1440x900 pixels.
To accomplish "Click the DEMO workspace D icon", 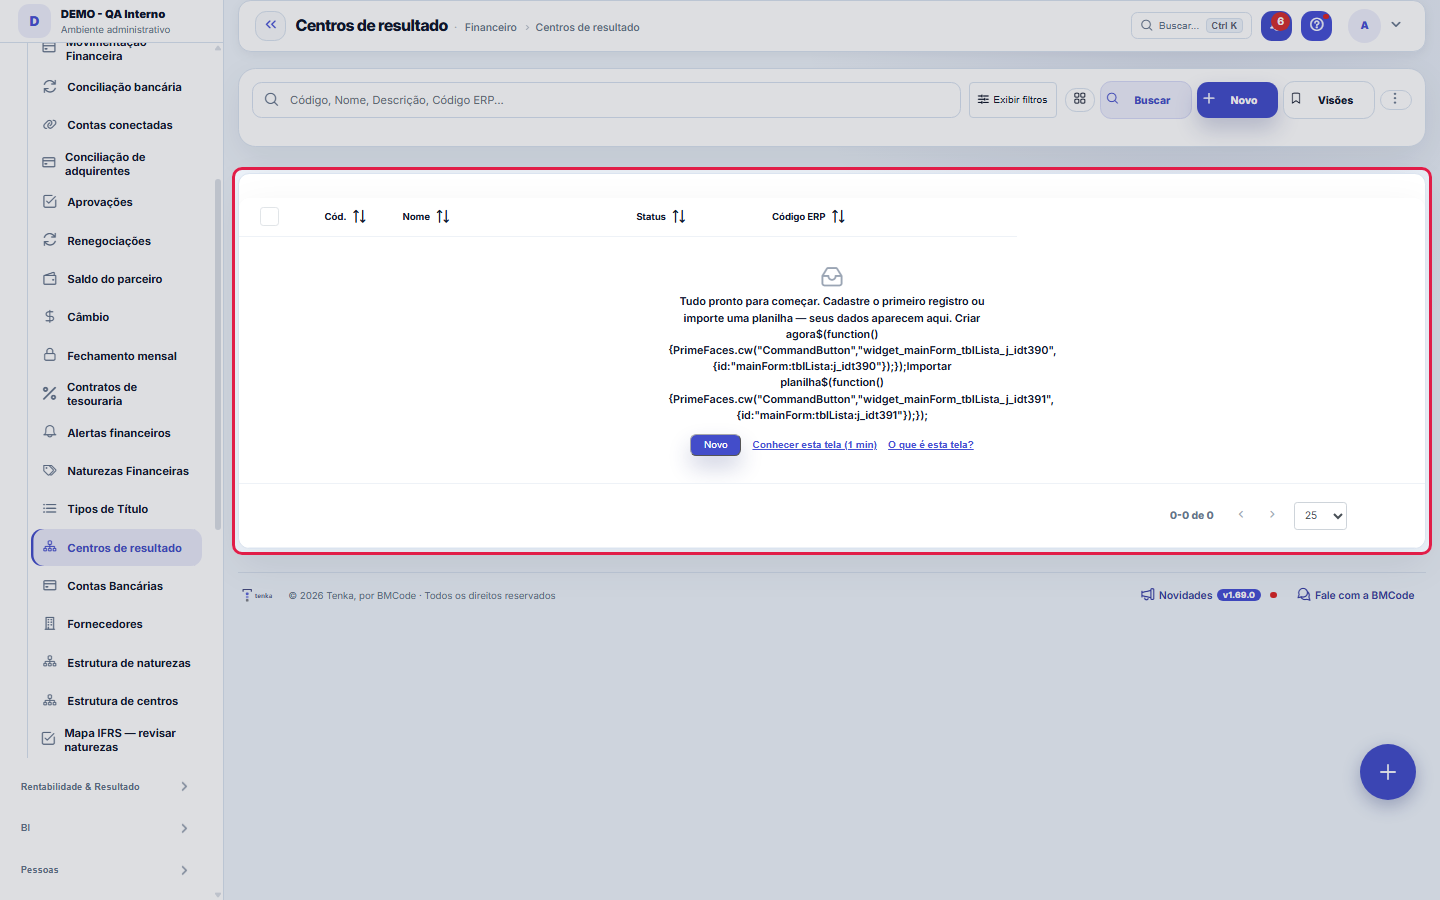I will coord(34,21).
